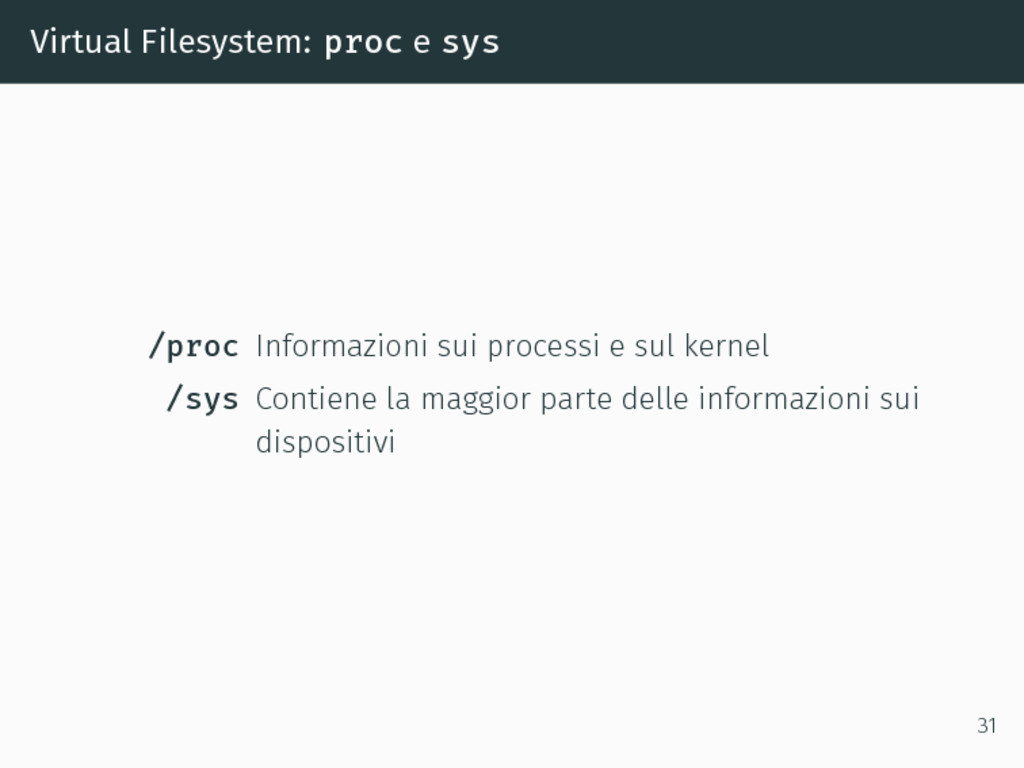Click the word 'sul' before kernel

(x=654, y=345)
